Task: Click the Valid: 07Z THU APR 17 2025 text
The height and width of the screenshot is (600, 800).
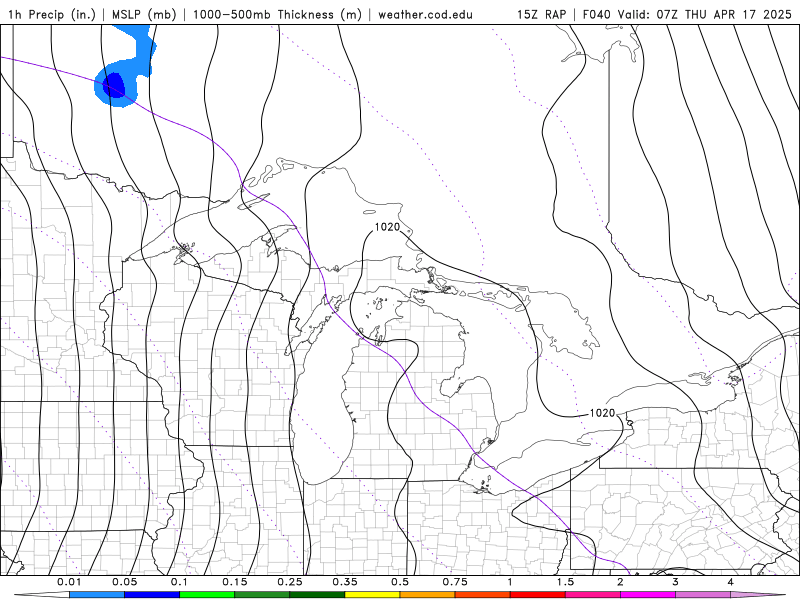Action: coord(705,14)
